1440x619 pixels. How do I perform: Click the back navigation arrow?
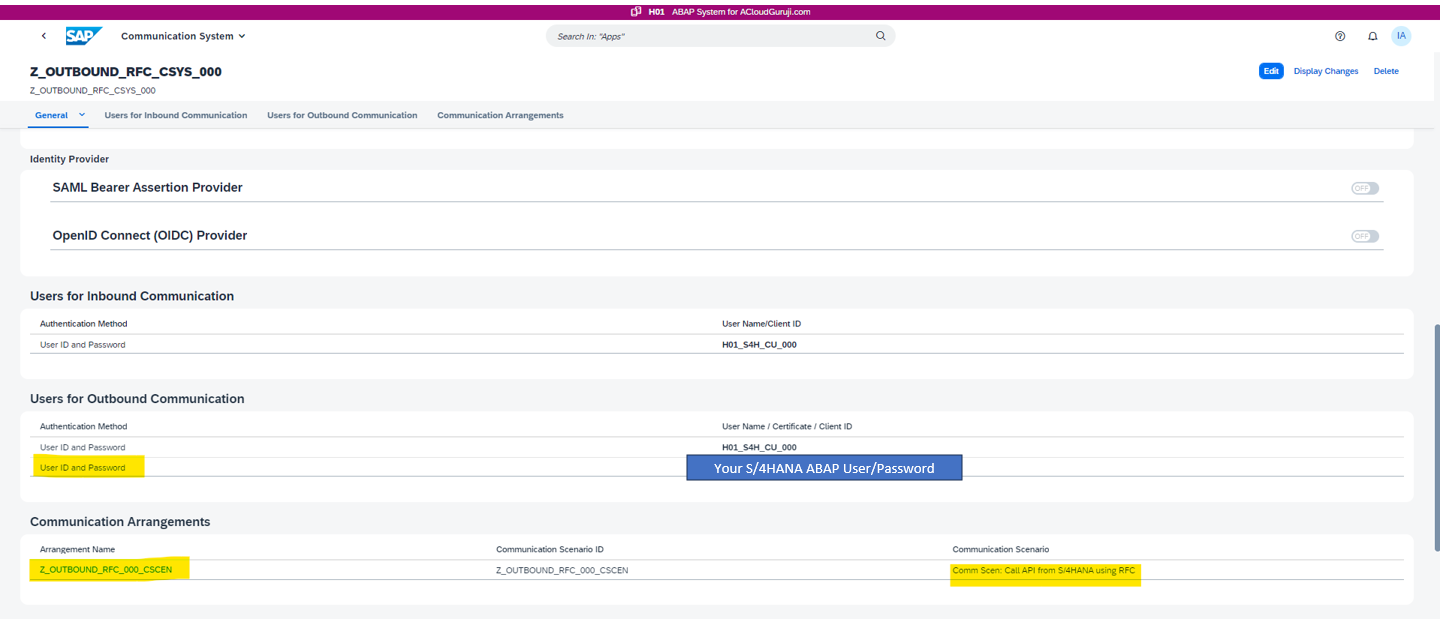(x=44, y=36)
